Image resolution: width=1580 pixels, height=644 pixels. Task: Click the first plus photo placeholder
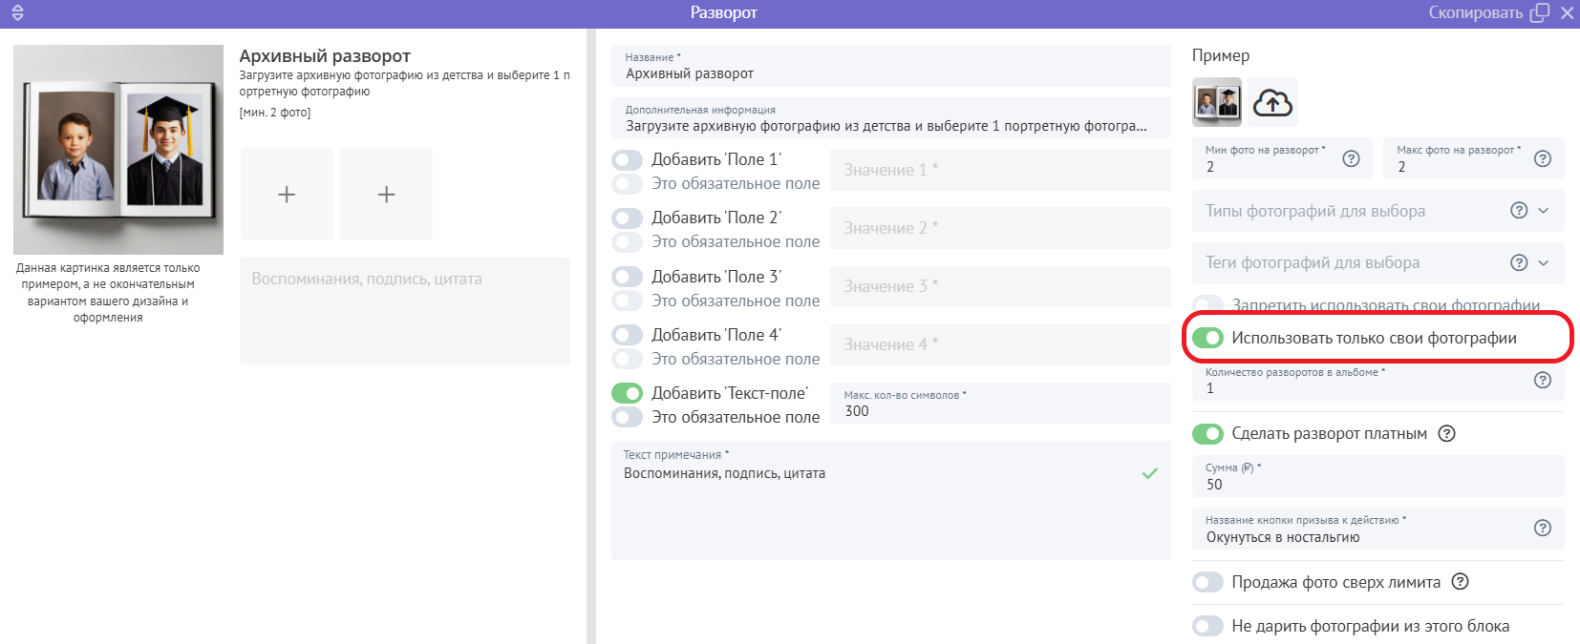pyautogui.click(x=286, y=194)
